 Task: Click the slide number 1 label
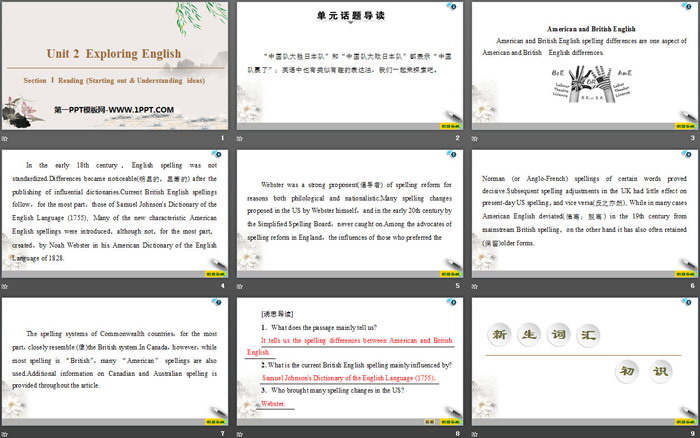(222, 138)
